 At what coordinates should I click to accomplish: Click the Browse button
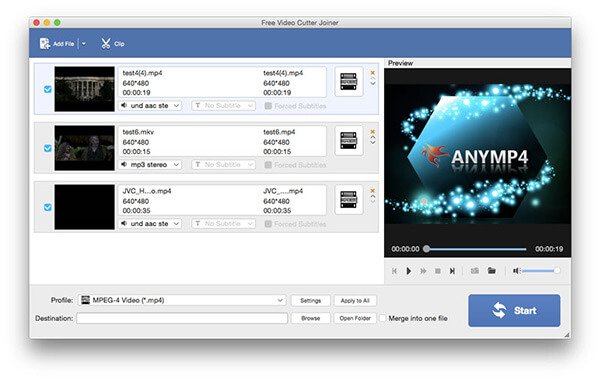tap(310, 318)
